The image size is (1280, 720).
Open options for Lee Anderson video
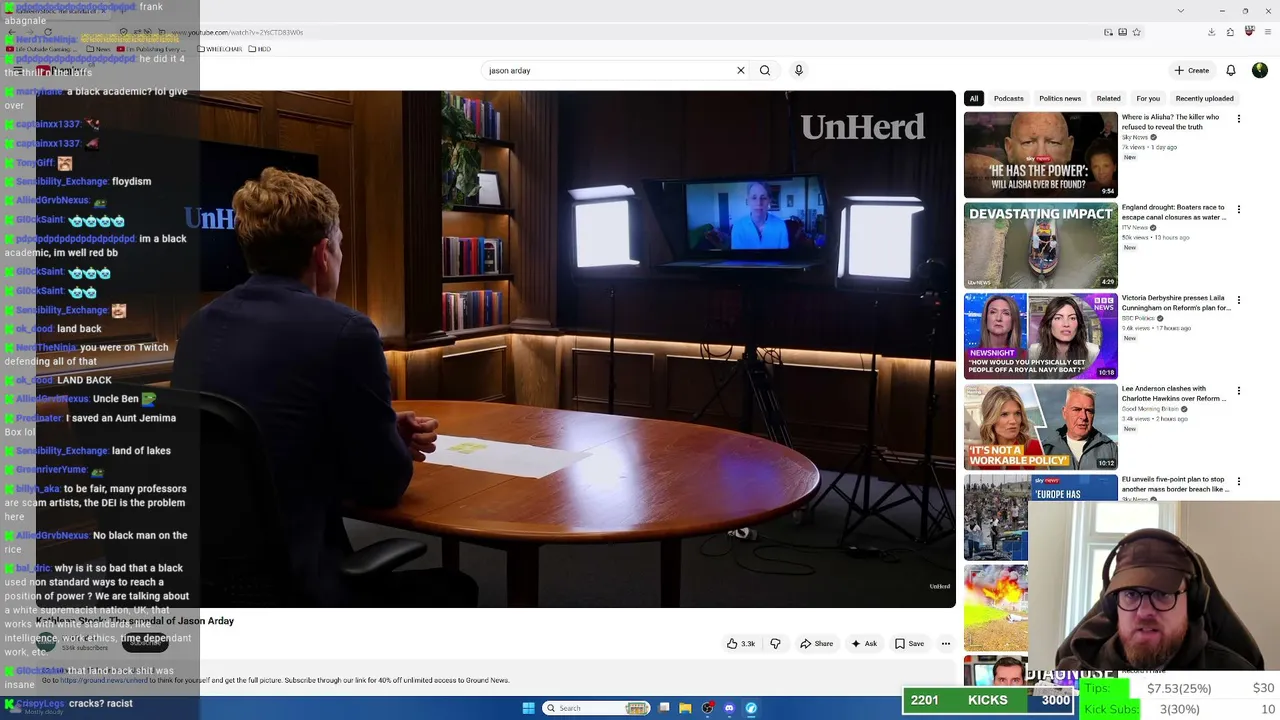tap(1239, 390)
